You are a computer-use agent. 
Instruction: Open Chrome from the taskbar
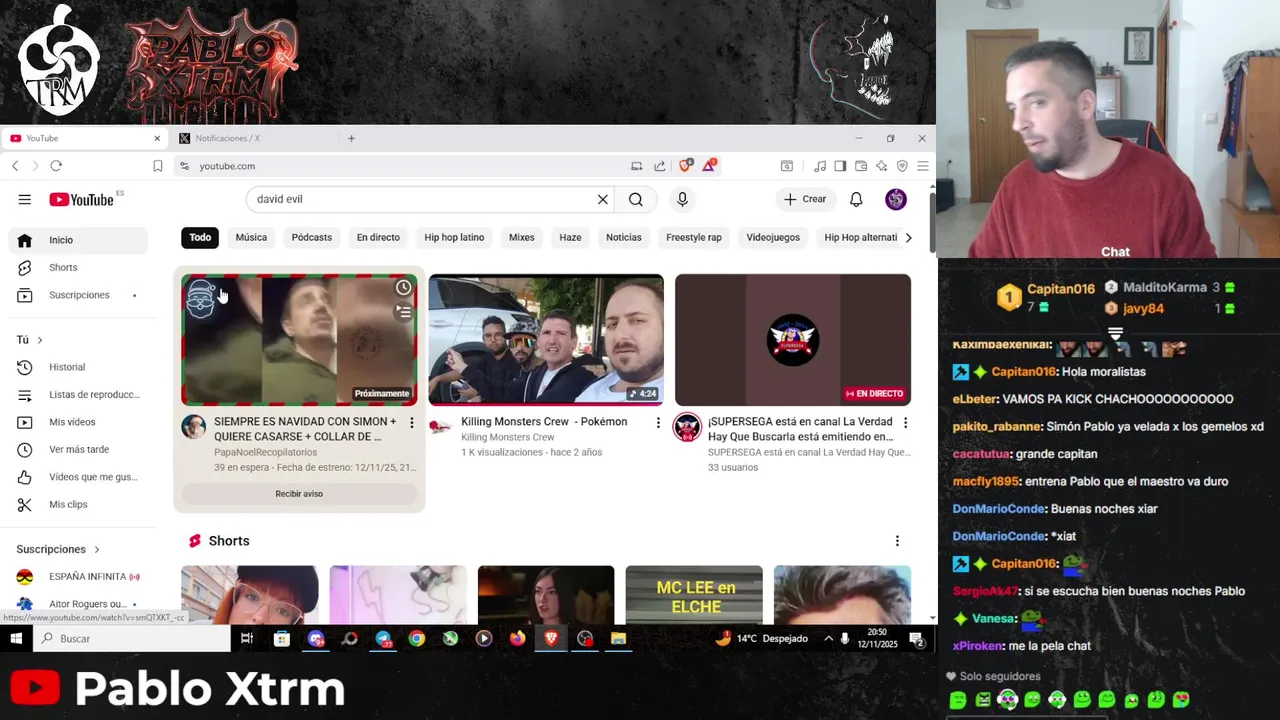point(416,638)
